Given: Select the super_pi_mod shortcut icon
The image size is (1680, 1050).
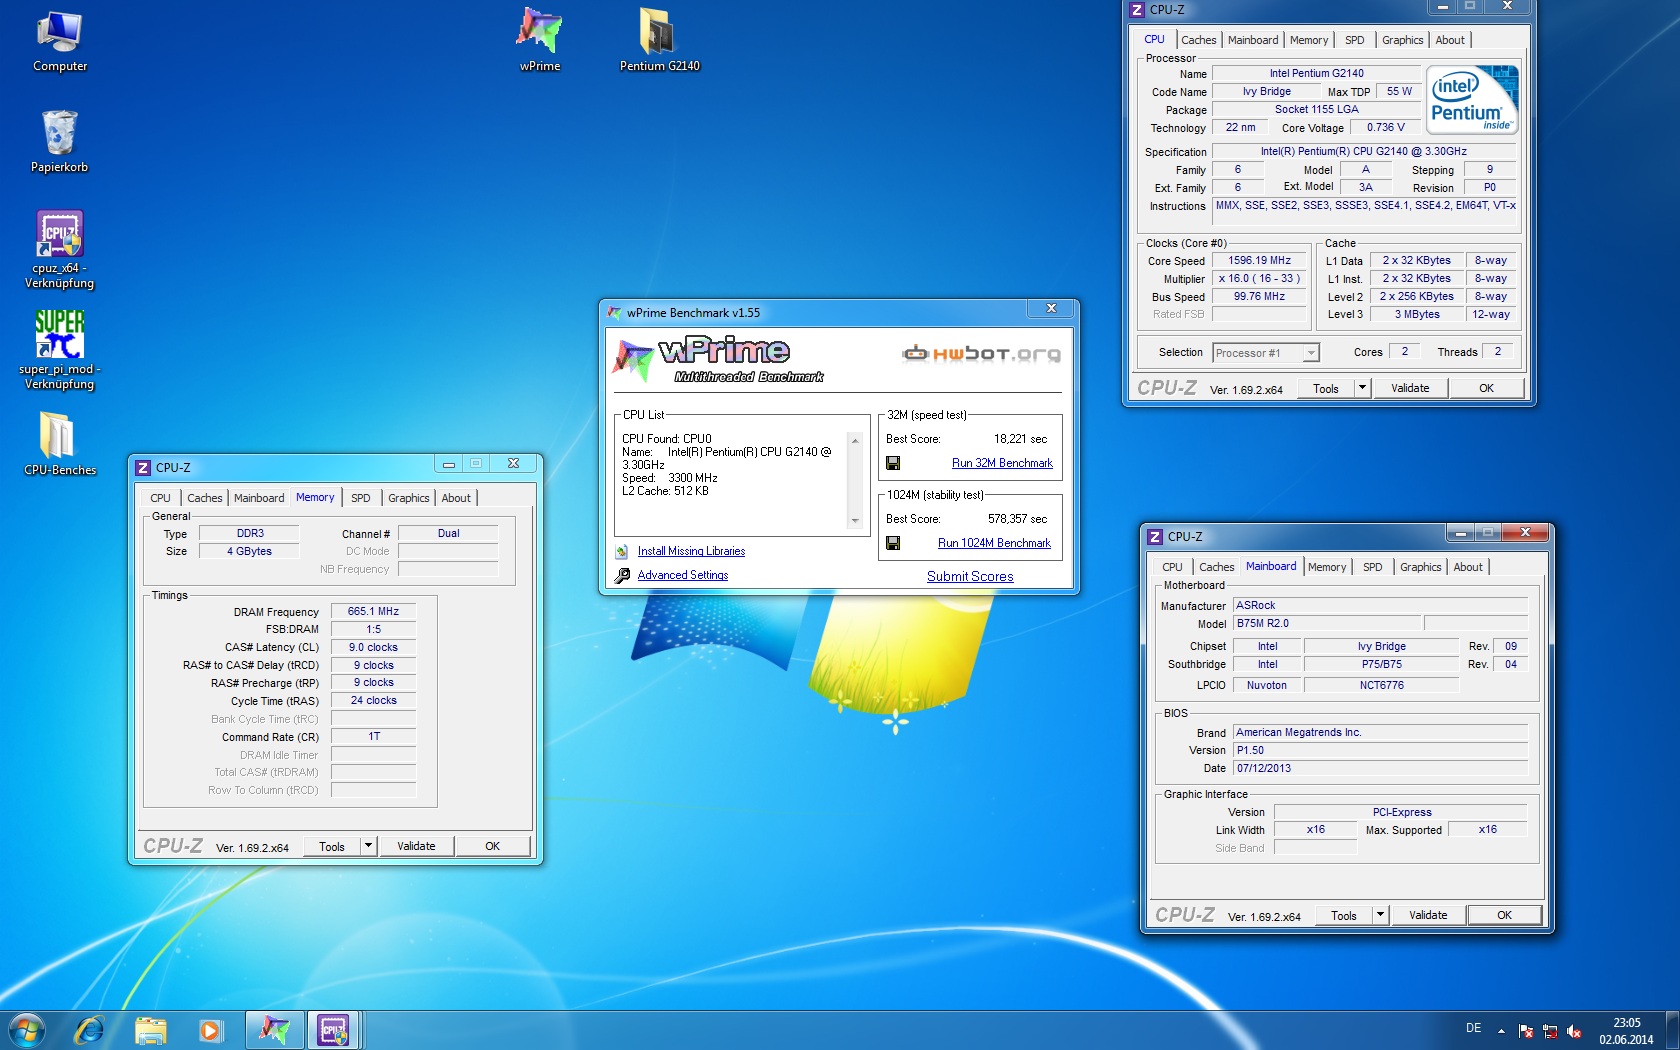Looking at the screenshot, I should pos(59,350).
